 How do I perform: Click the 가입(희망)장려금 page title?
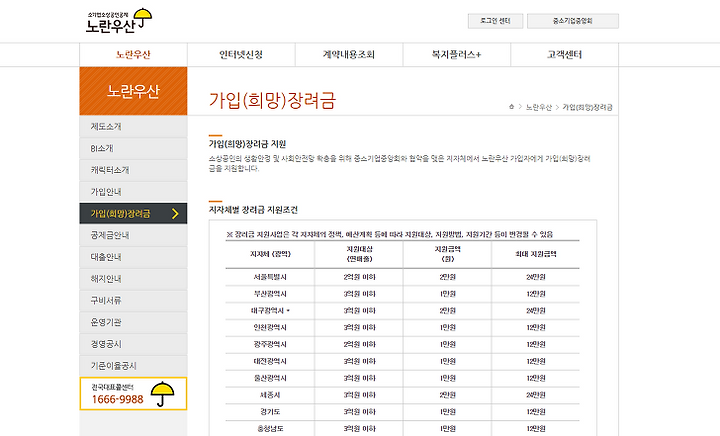[272, 101]
